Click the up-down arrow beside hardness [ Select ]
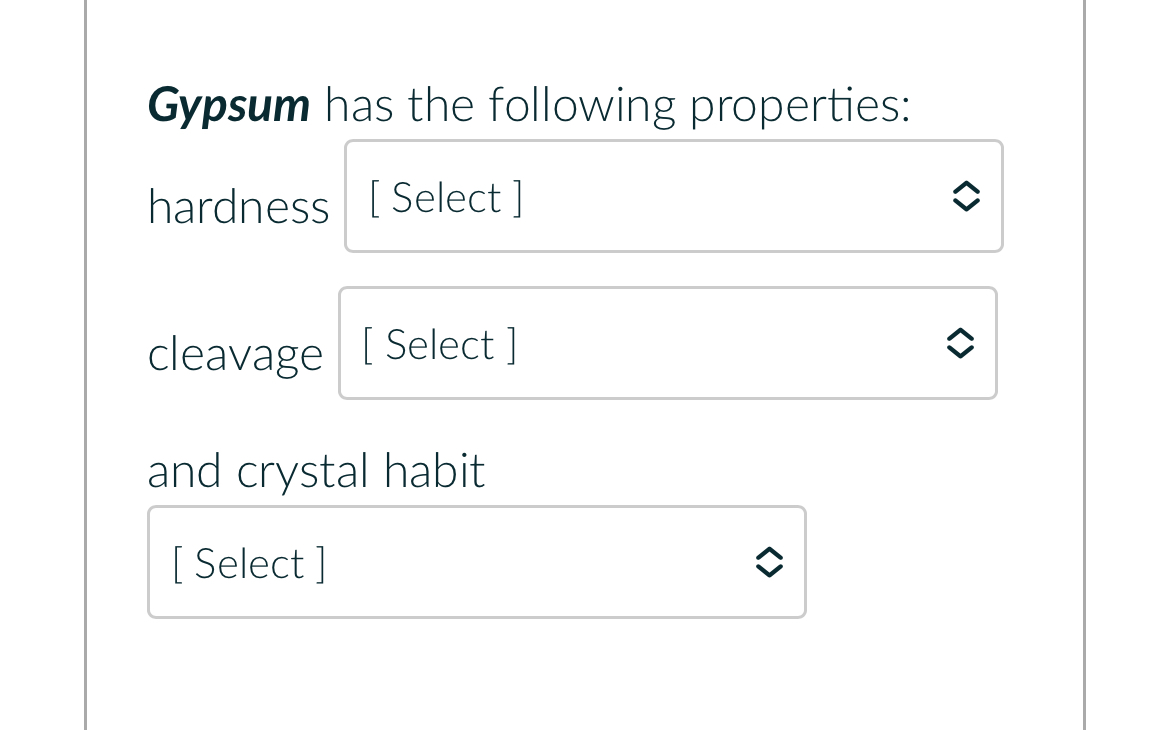 (966, 196)
